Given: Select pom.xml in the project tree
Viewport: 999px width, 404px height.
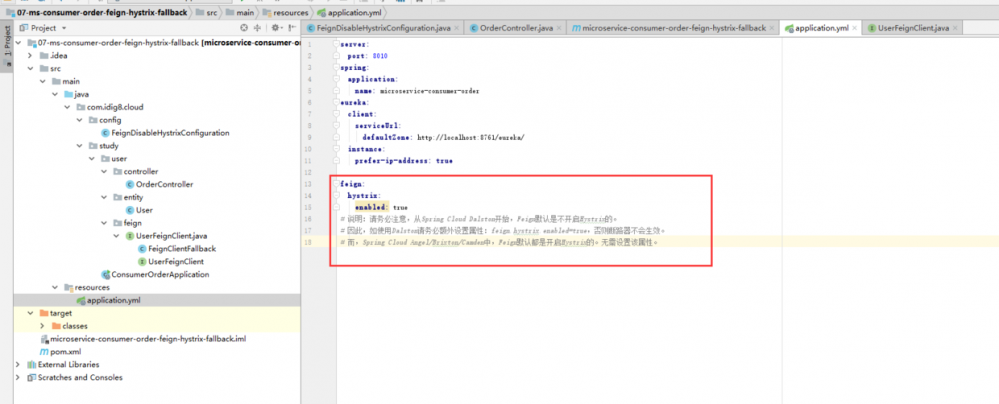Looking at the screenshot, I should click(61, 352).
